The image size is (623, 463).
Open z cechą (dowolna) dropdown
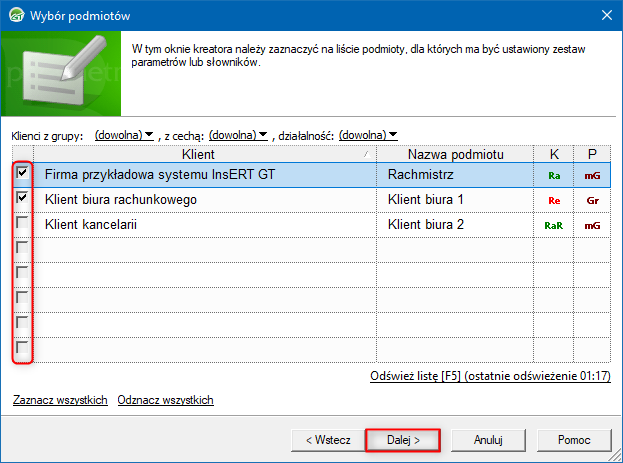pyautogui.click(x=238, y=135)
